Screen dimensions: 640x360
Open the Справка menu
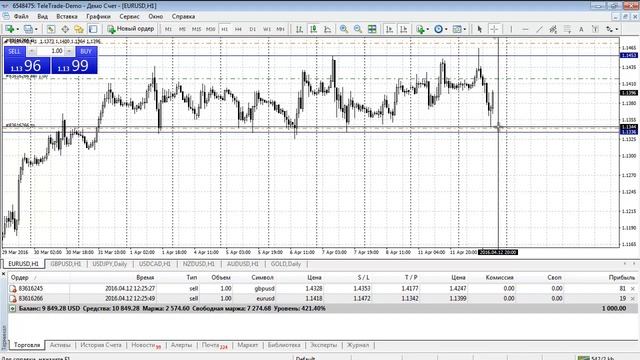tap(183, 16)
